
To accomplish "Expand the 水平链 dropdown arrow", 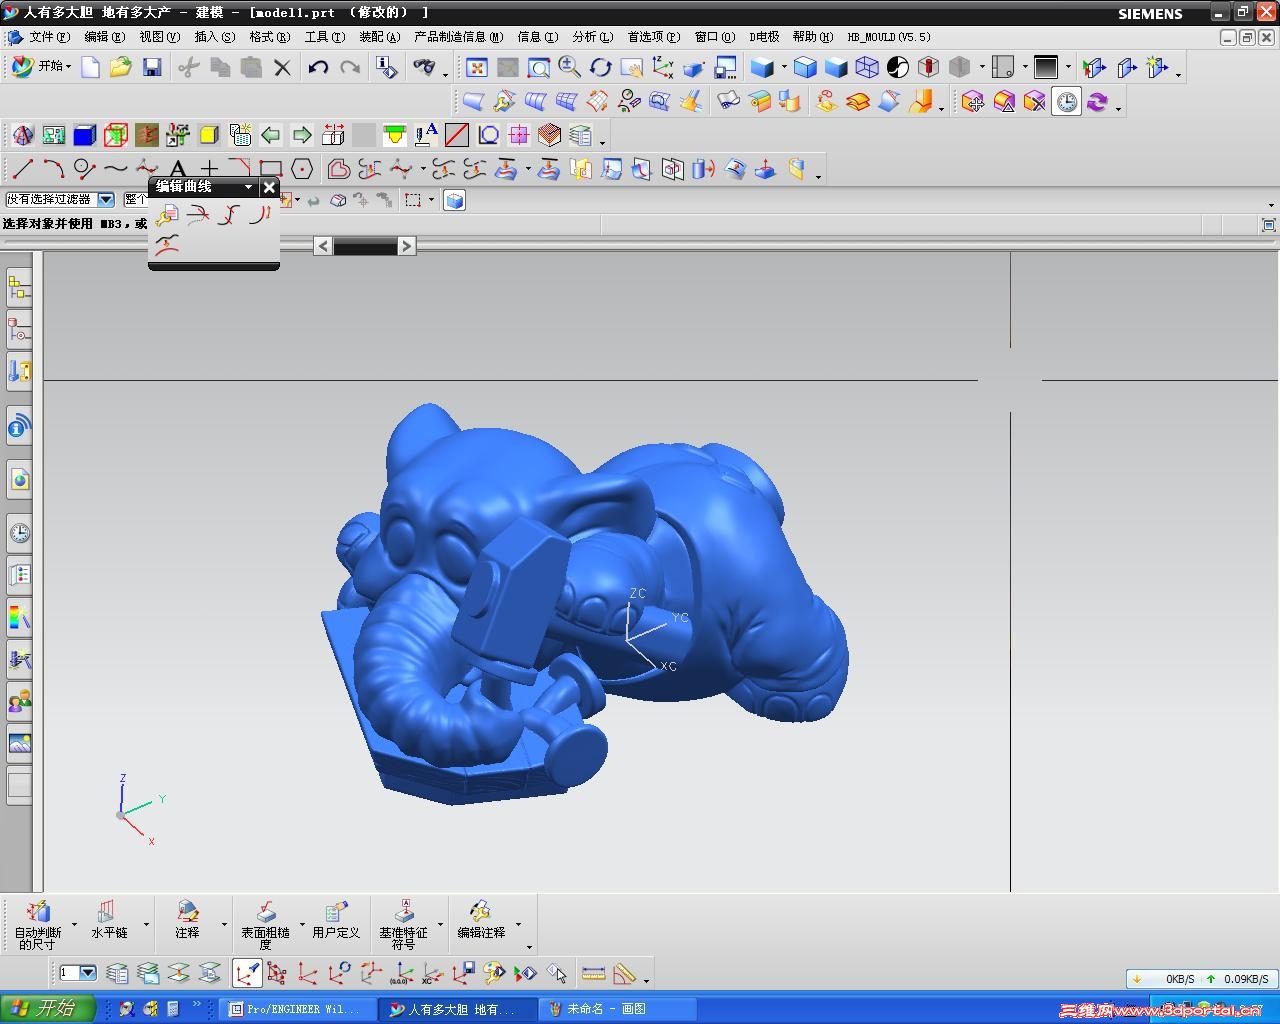I will coord(146,924).
